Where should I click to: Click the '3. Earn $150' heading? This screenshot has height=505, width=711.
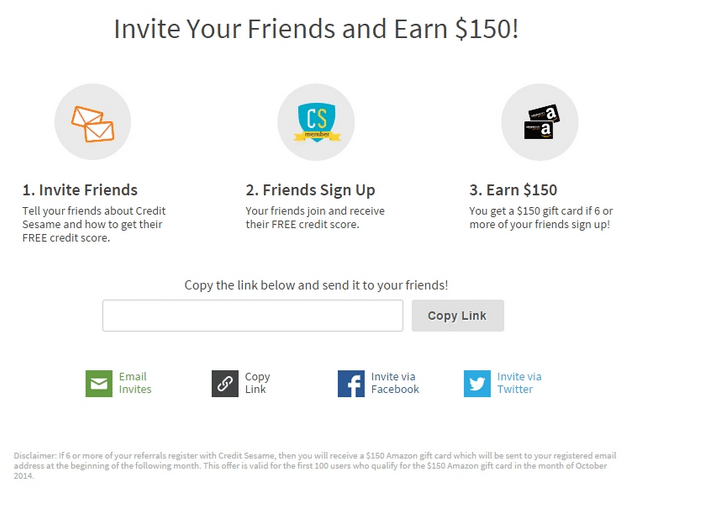pos(513,190)
